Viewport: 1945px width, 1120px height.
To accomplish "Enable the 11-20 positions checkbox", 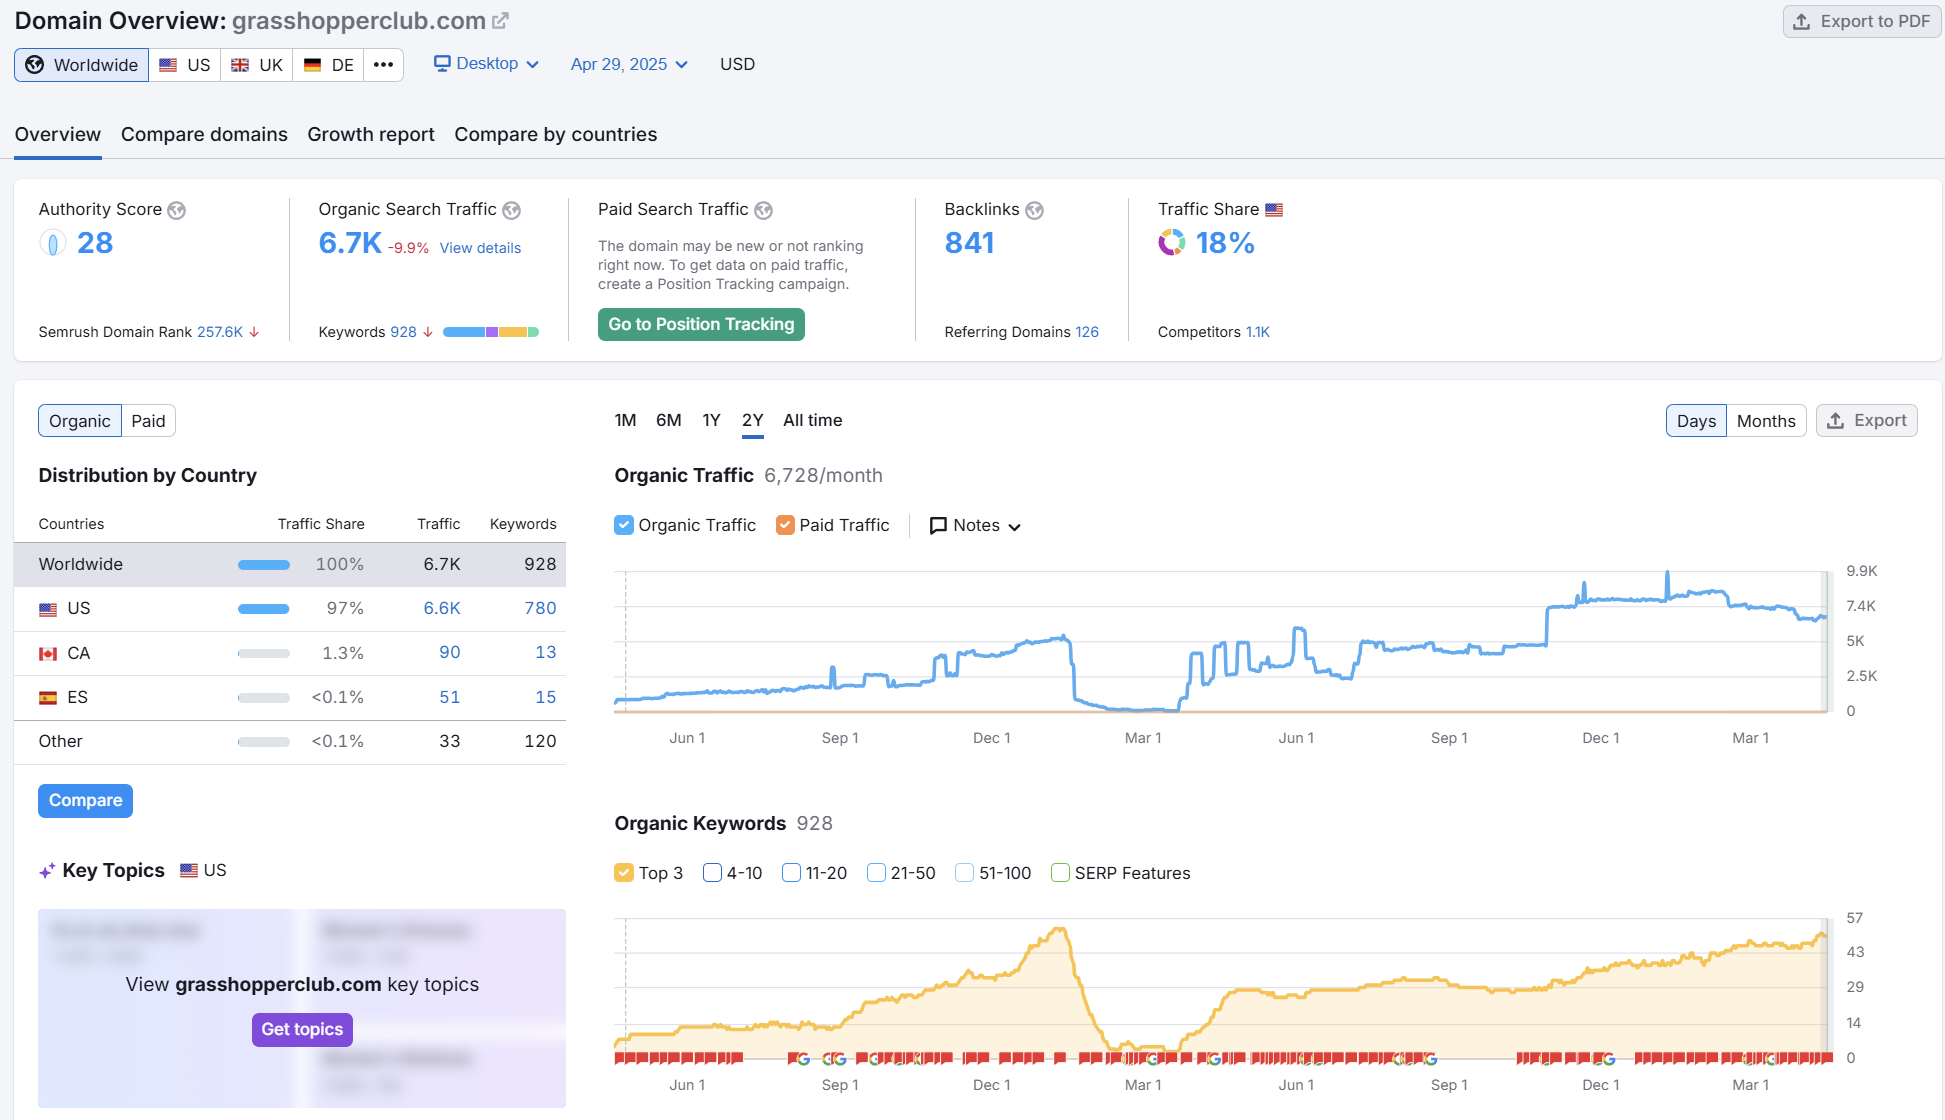I will (791, 873).
